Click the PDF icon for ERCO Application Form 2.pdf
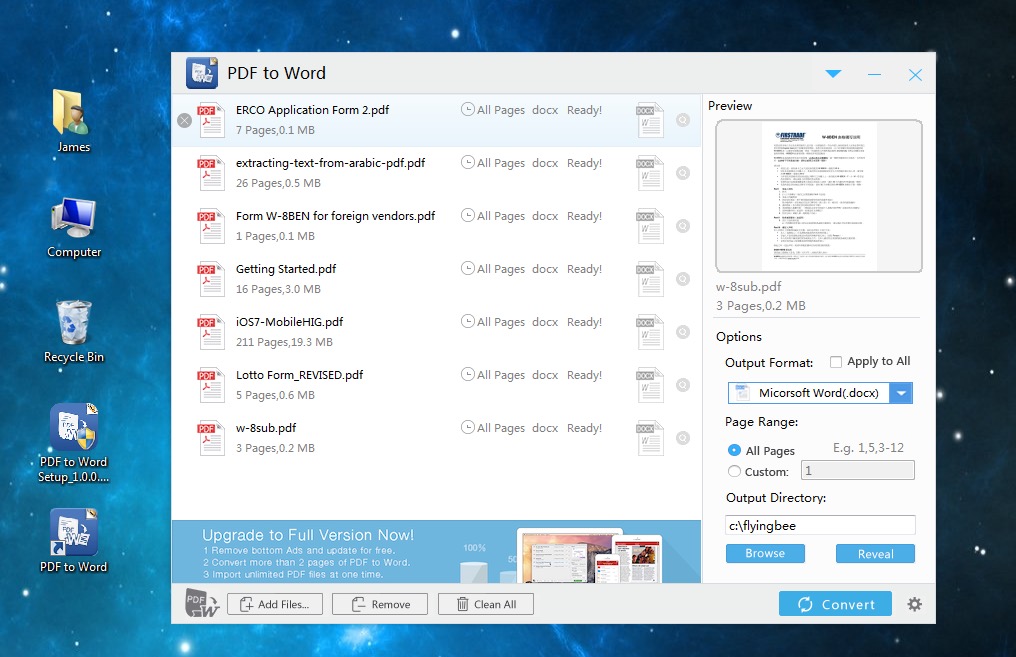The height and width of the screenshot is (657, 1016). pos(211,119)
